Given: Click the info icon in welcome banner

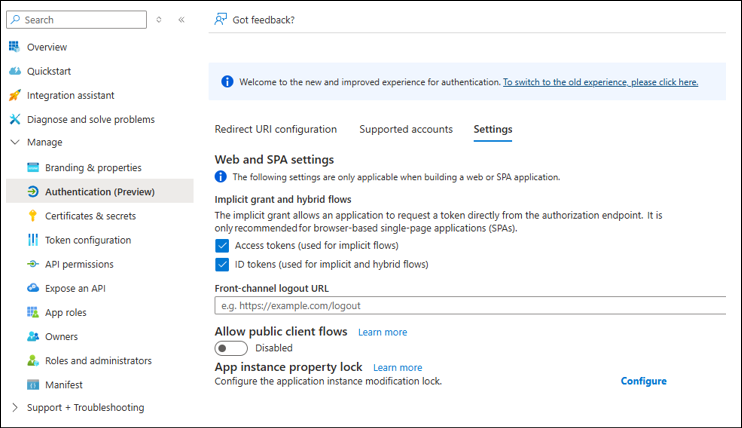Looking at the screenshot, I should pyautogui.click(x=227, y=81).
